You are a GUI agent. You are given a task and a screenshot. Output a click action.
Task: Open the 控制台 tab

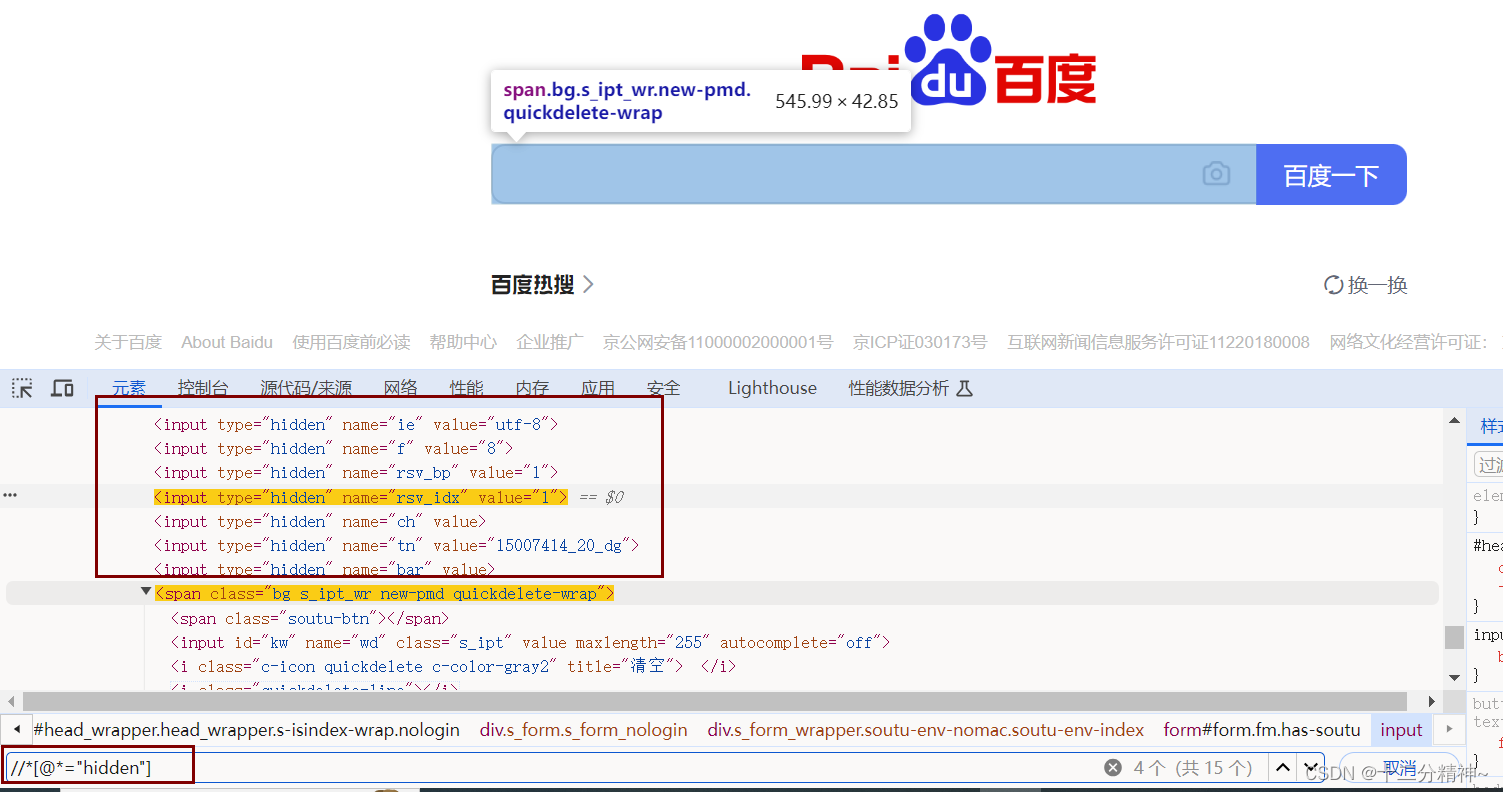click(203, 388)
